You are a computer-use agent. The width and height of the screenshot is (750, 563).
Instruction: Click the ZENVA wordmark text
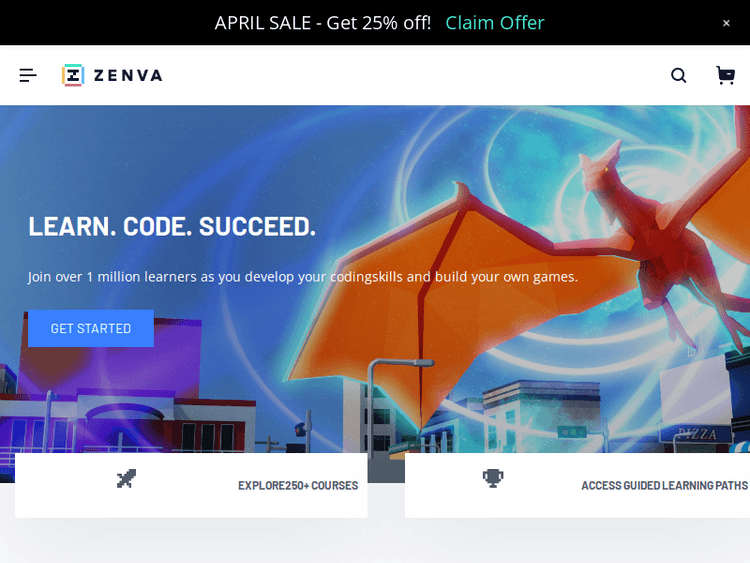pyautogui.click(x=128, y=75)
